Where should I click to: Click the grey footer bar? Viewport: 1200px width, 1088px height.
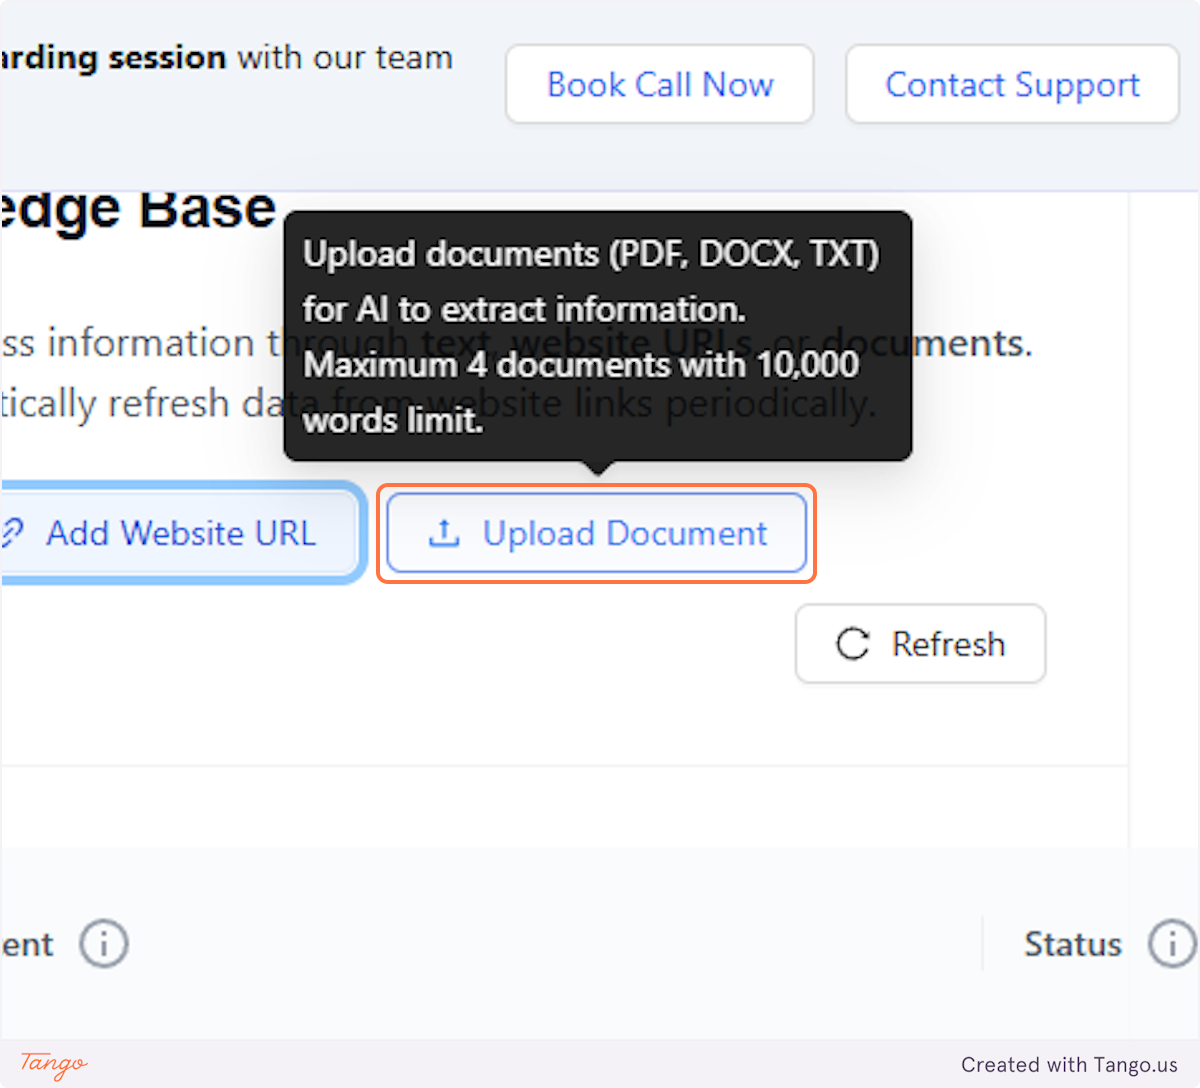(x=600, y=1064)
